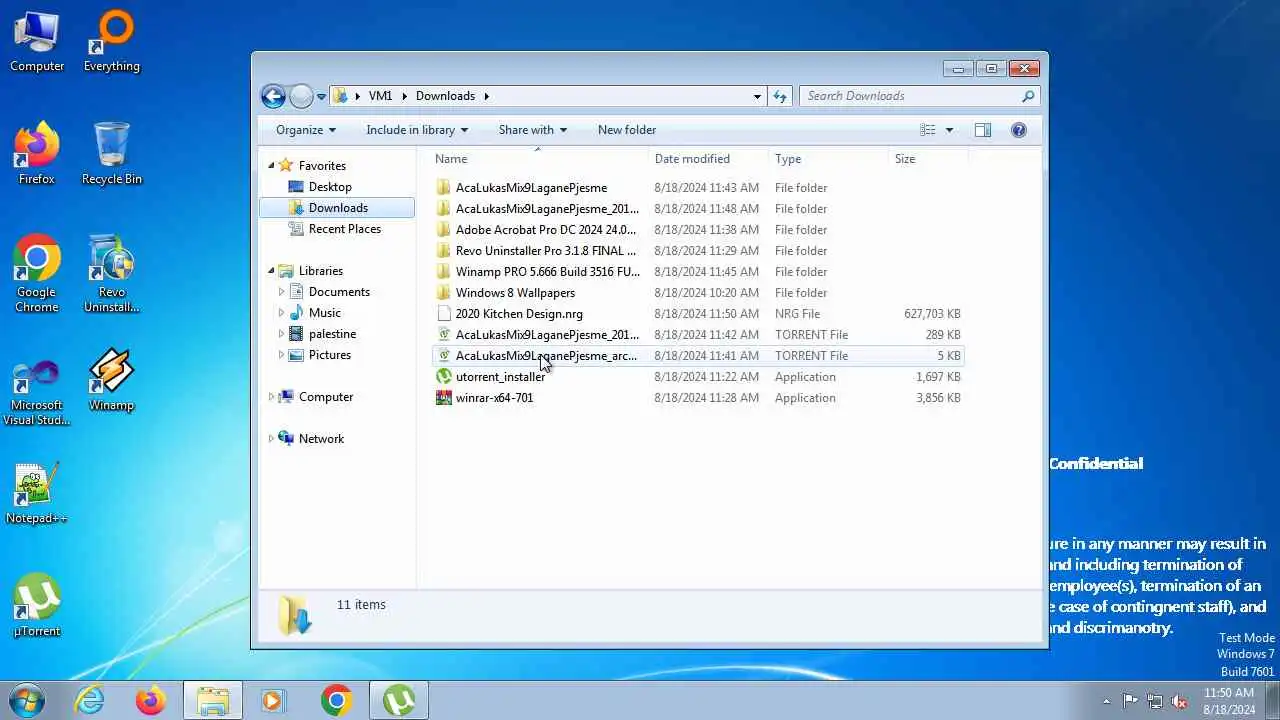Select the Windows 8 Wallpapers folder
This screenshot has height=720, width=1280.
698,293
